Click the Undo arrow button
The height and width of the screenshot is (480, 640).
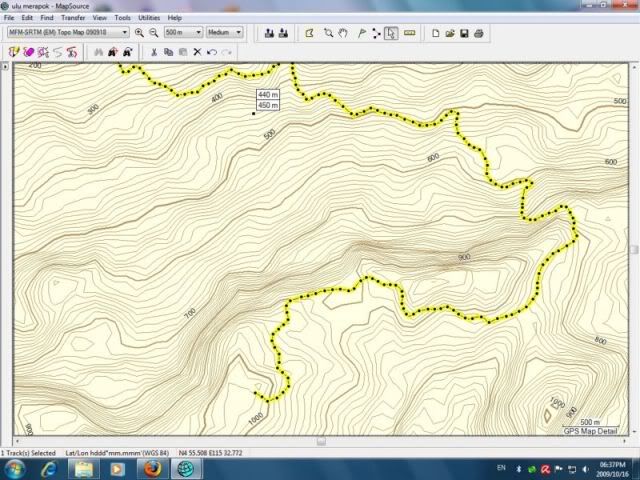click(212, 52)
